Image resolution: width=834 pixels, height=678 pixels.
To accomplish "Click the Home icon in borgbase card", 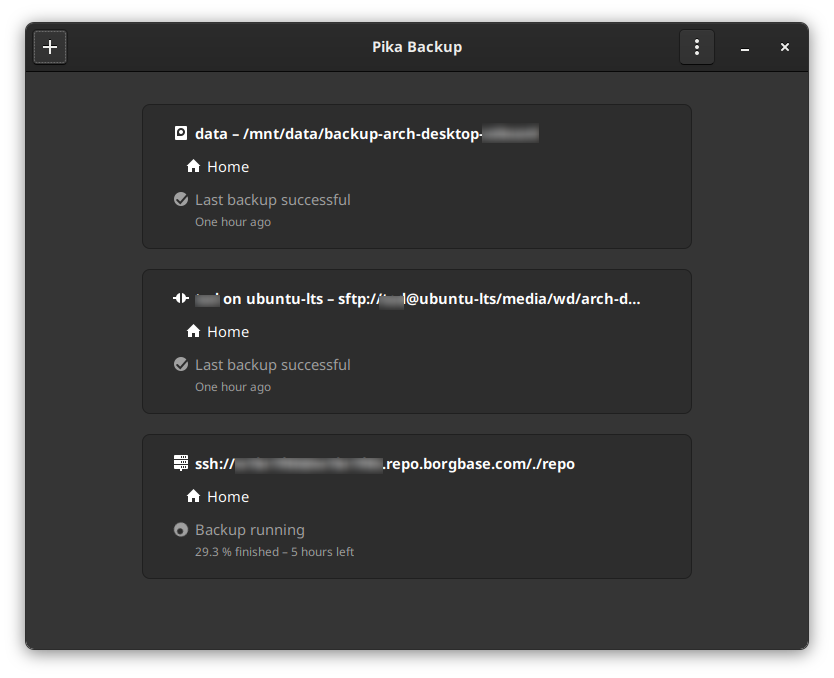I will coord(194,496).
